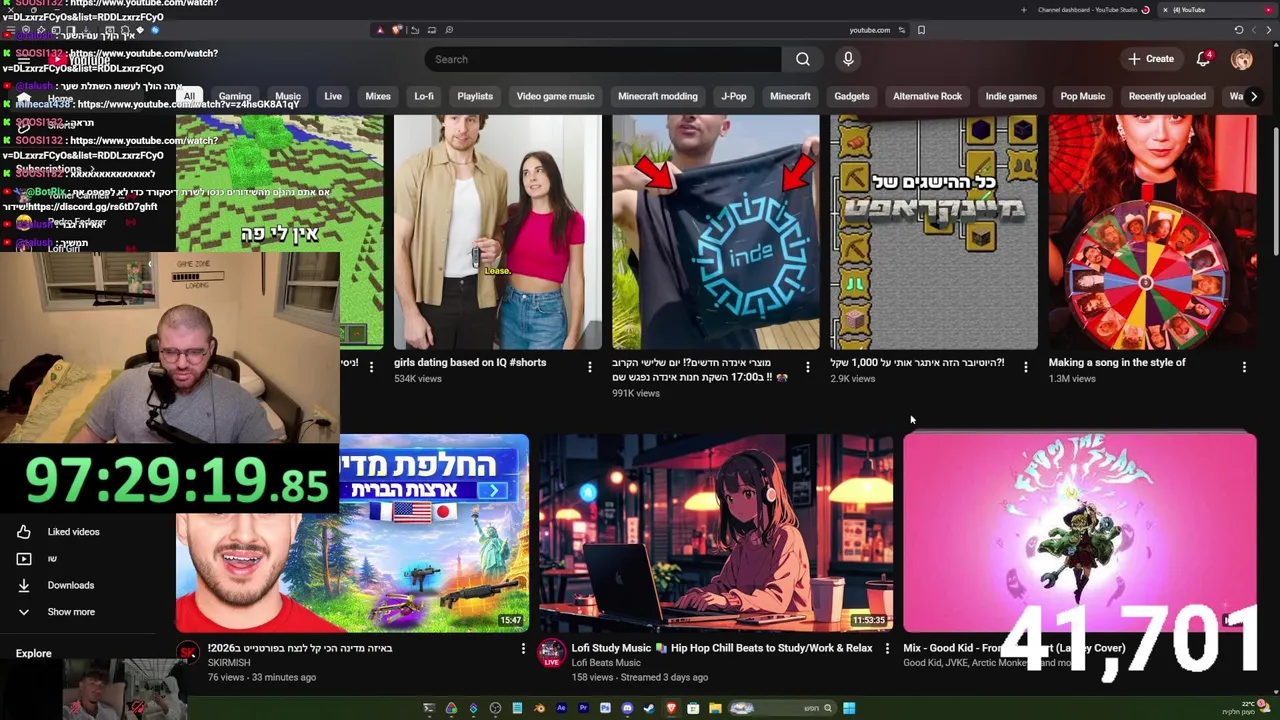
Task: Click the Brave Rewards triangle icon
Action: point(380,30)
